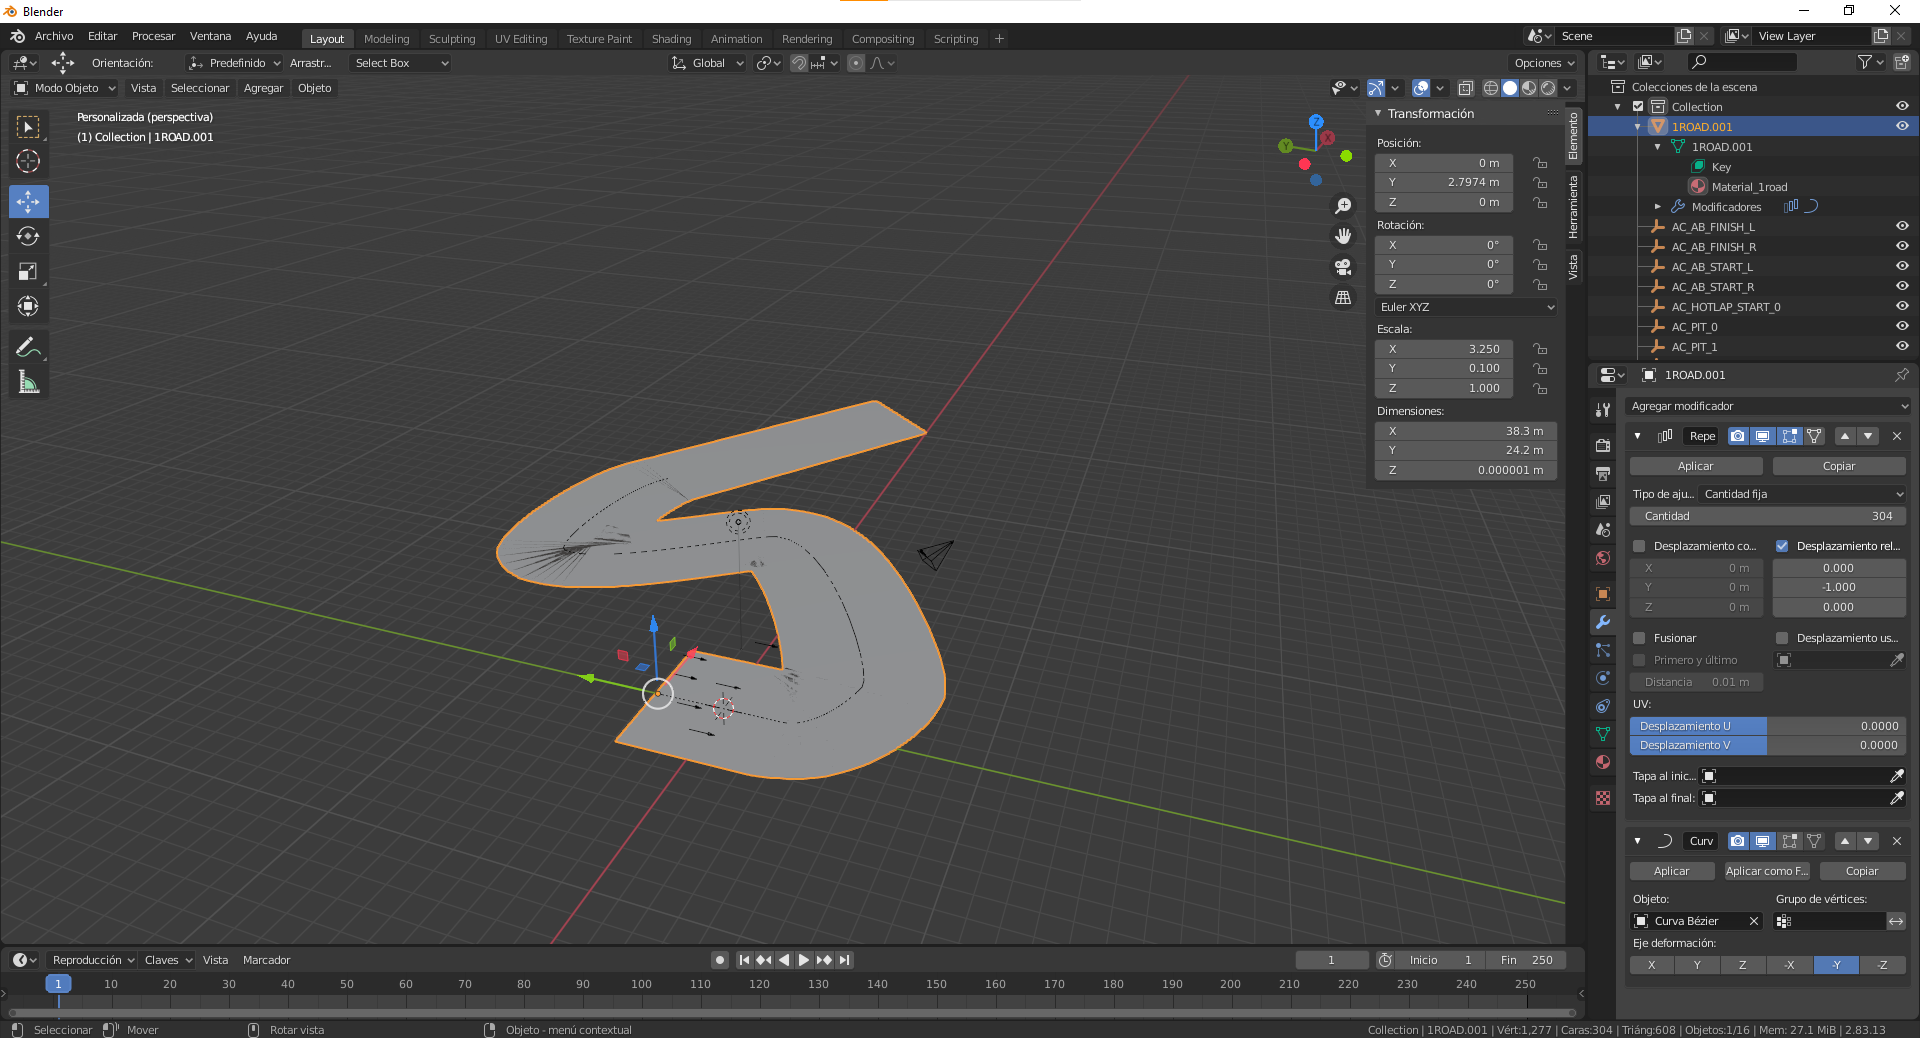Screen dimensions: 1920x1038
Task: Click the zoom view magnifier icon
Action: pos(1343,206)
